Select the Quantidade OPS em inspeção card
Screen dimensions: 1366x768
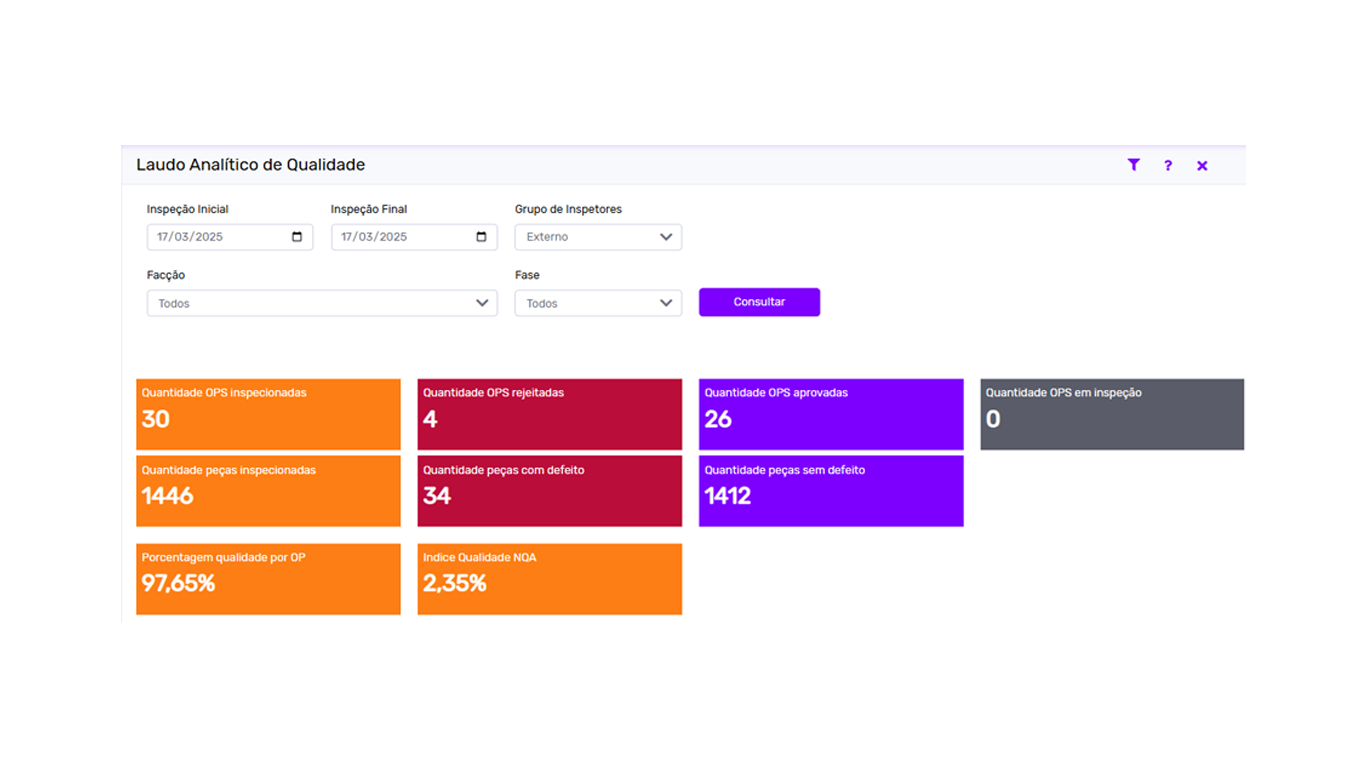pyautogui.click(x=1112, y=414)
